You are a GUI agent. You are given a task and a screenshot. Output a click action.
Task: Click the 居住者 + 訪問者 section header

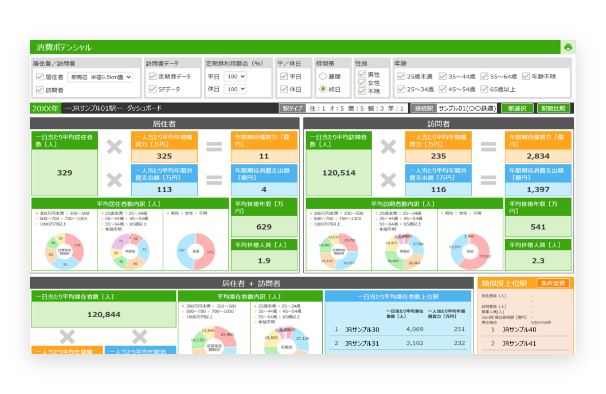pos(251,283)
